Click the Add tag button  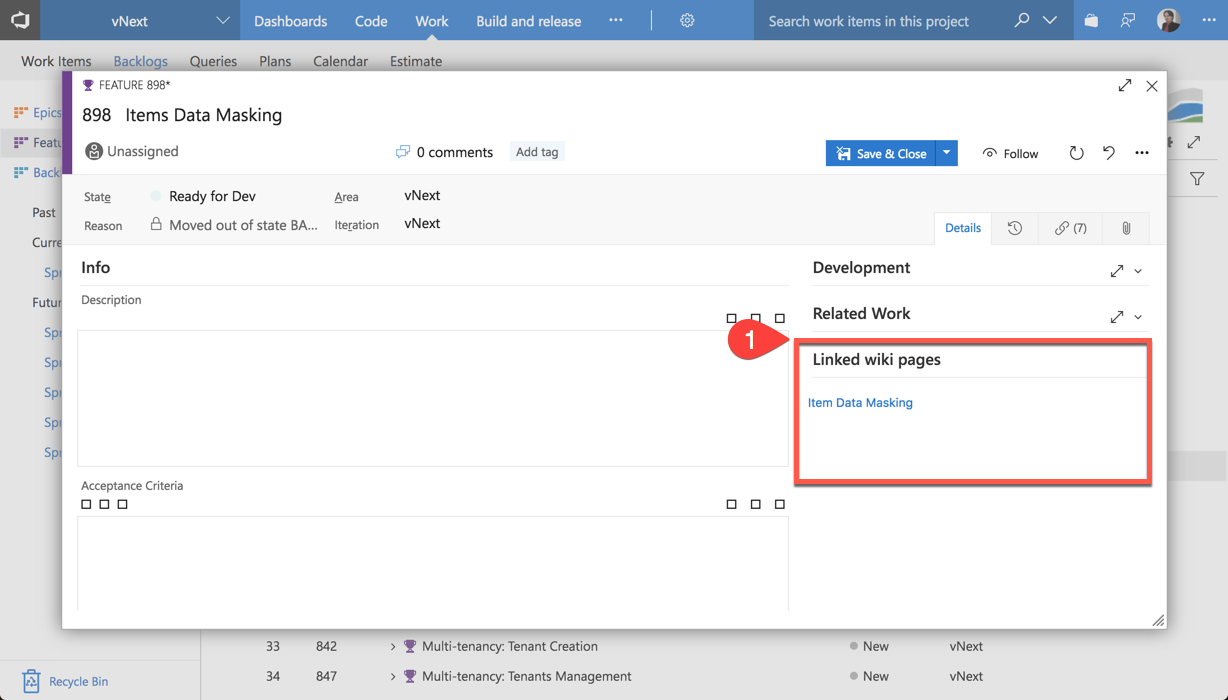537,152
